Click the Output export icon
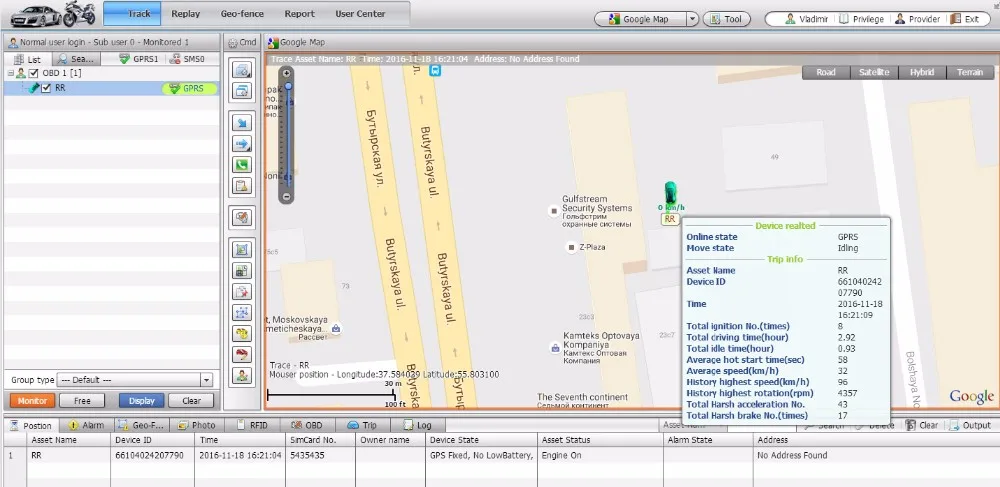This screenshot has height=487, width=1000. click(x=954, y=425)
